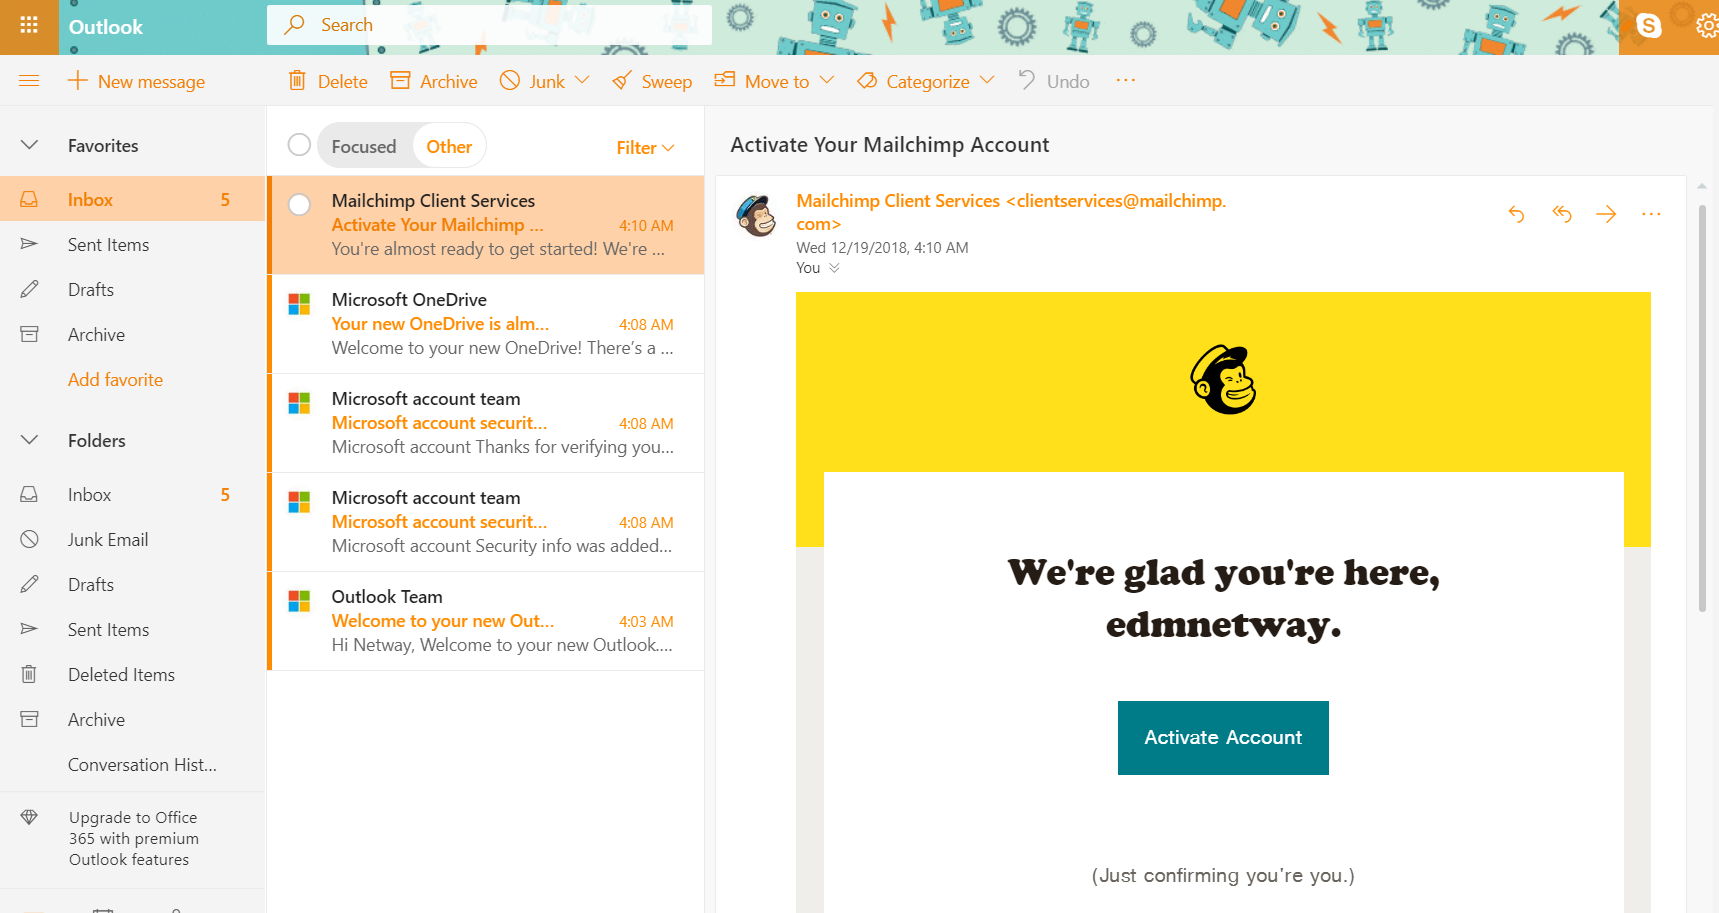Expand the Junk dropdown arrow
Screen dimensions: 1719x913
coord(583,81)
